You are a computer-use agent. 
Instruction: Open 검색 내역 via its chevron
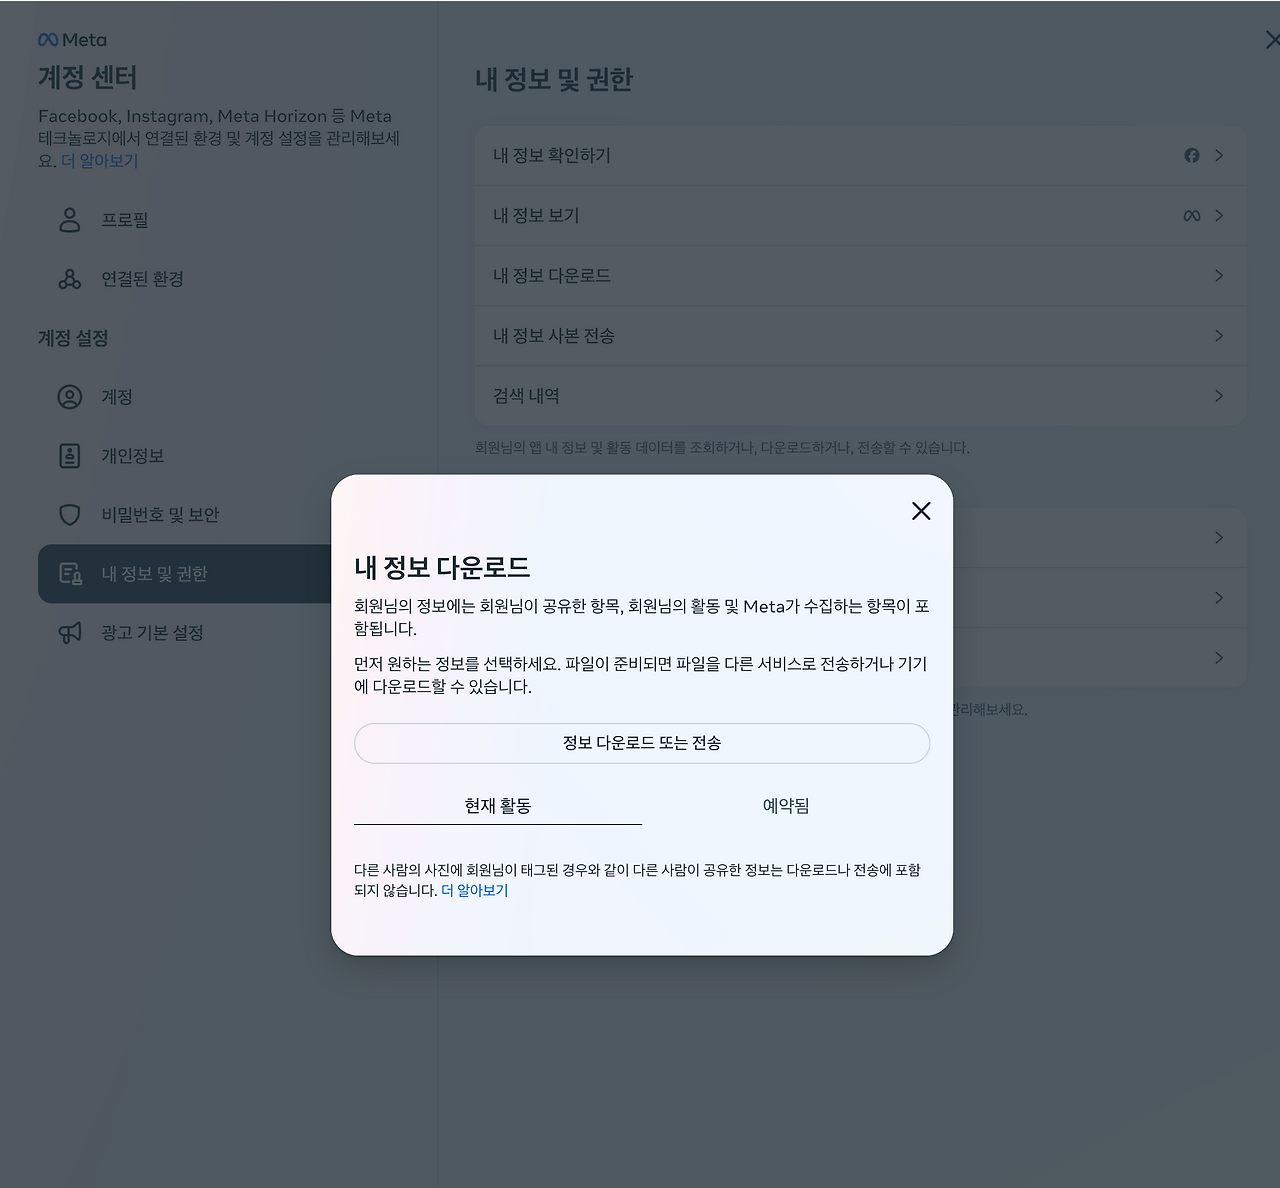[x=1218, y=395]
